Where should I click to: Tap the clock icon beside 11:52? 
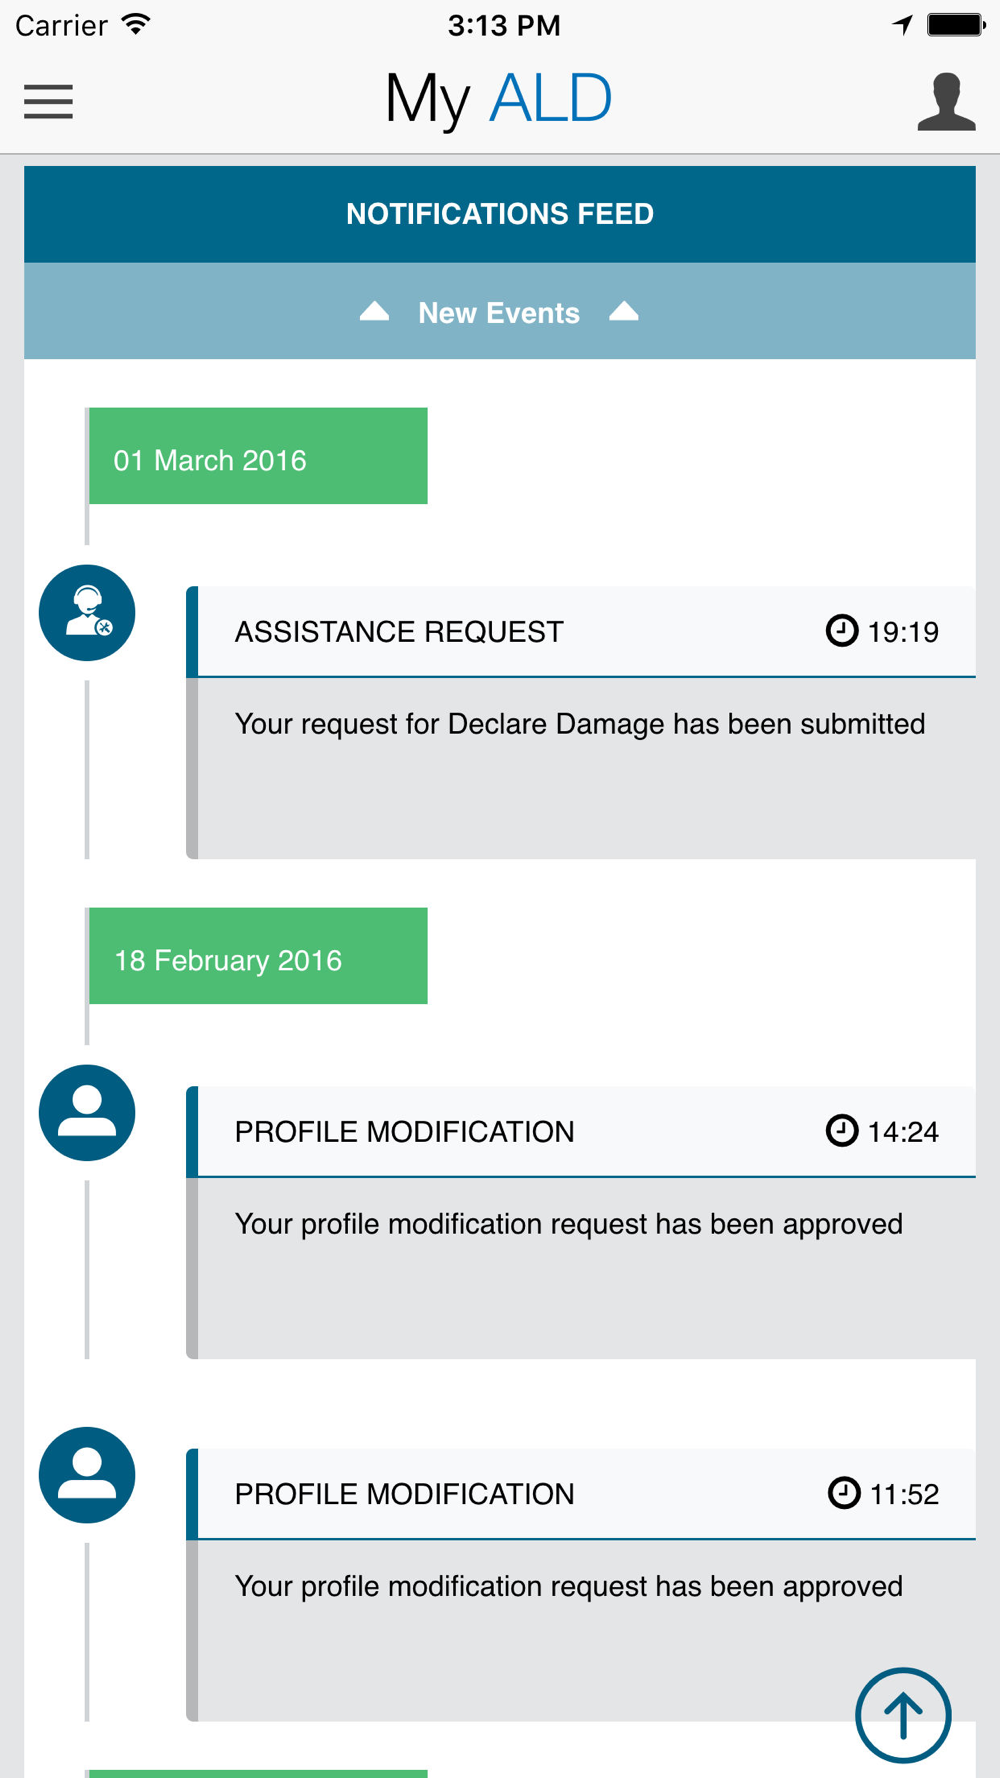[x=844, y=1493]
